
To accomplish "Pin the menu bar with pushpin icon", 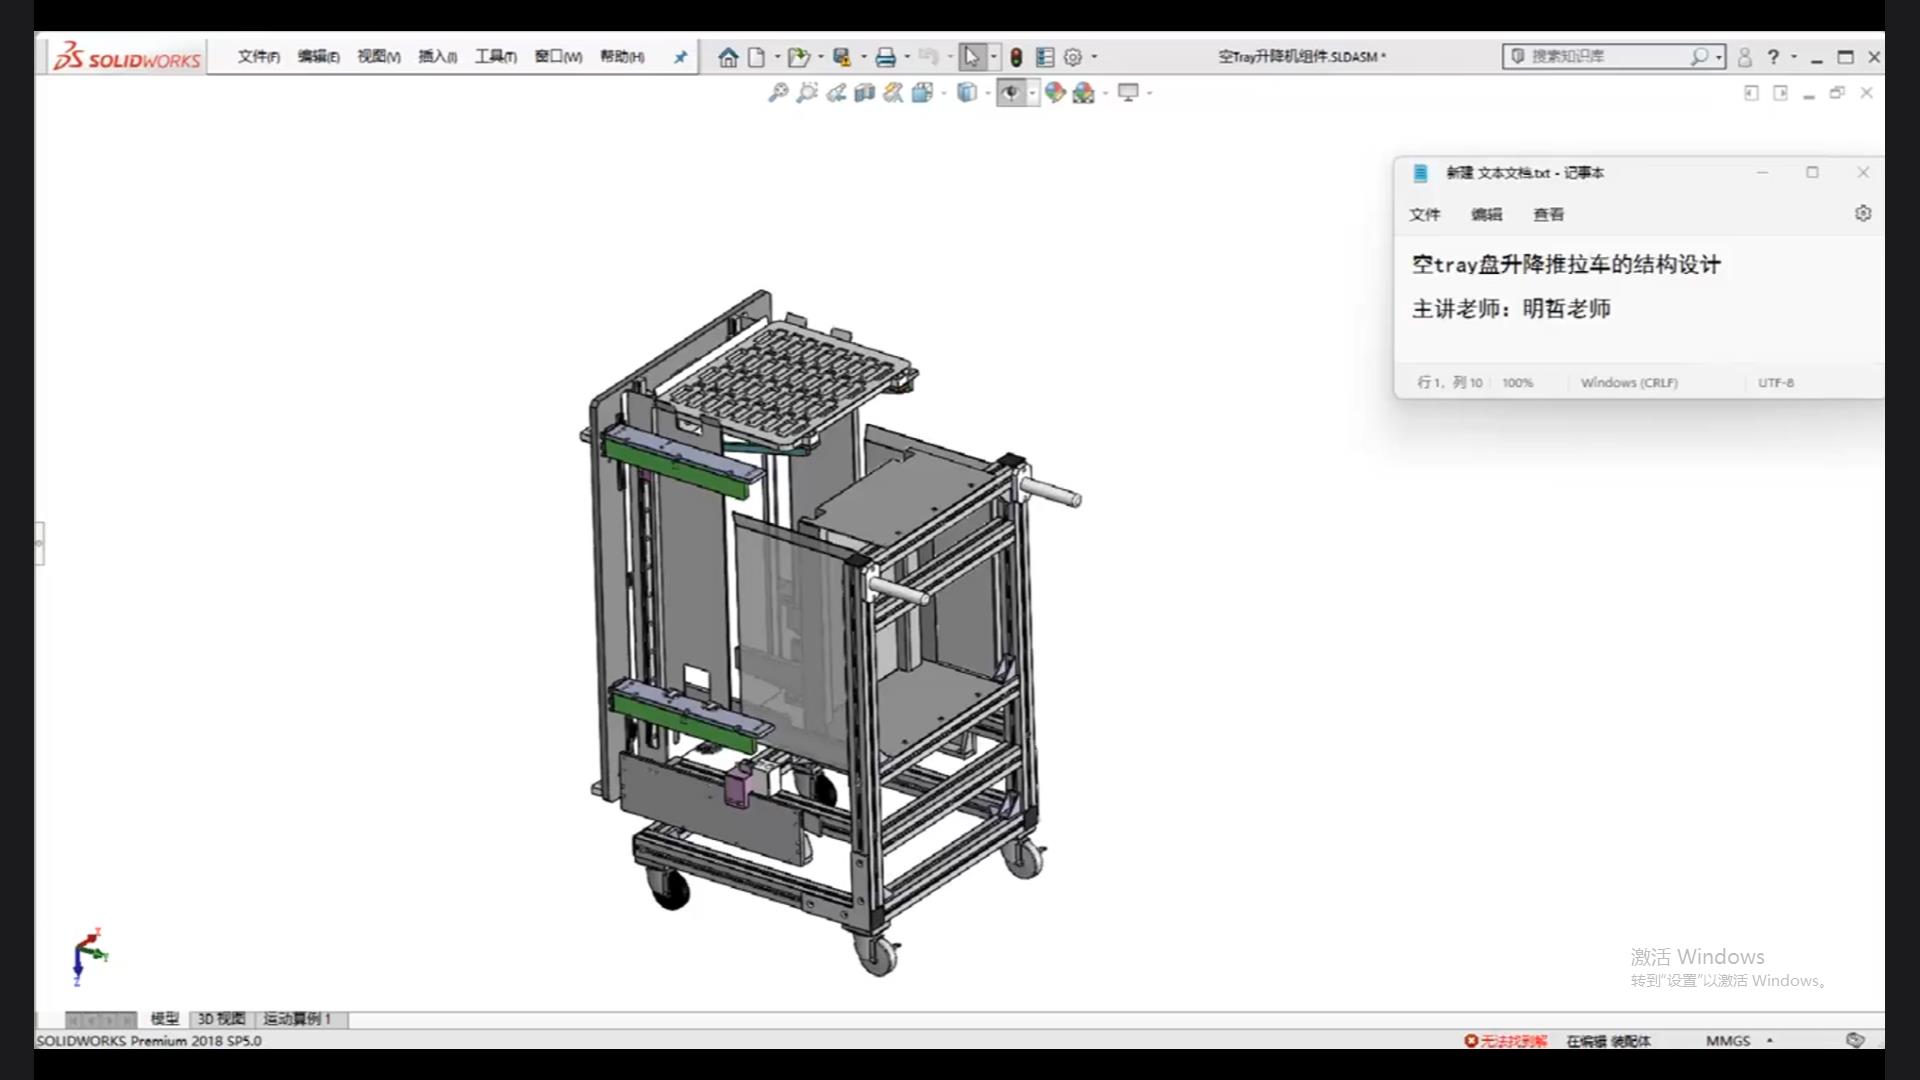I will (680, 57).
